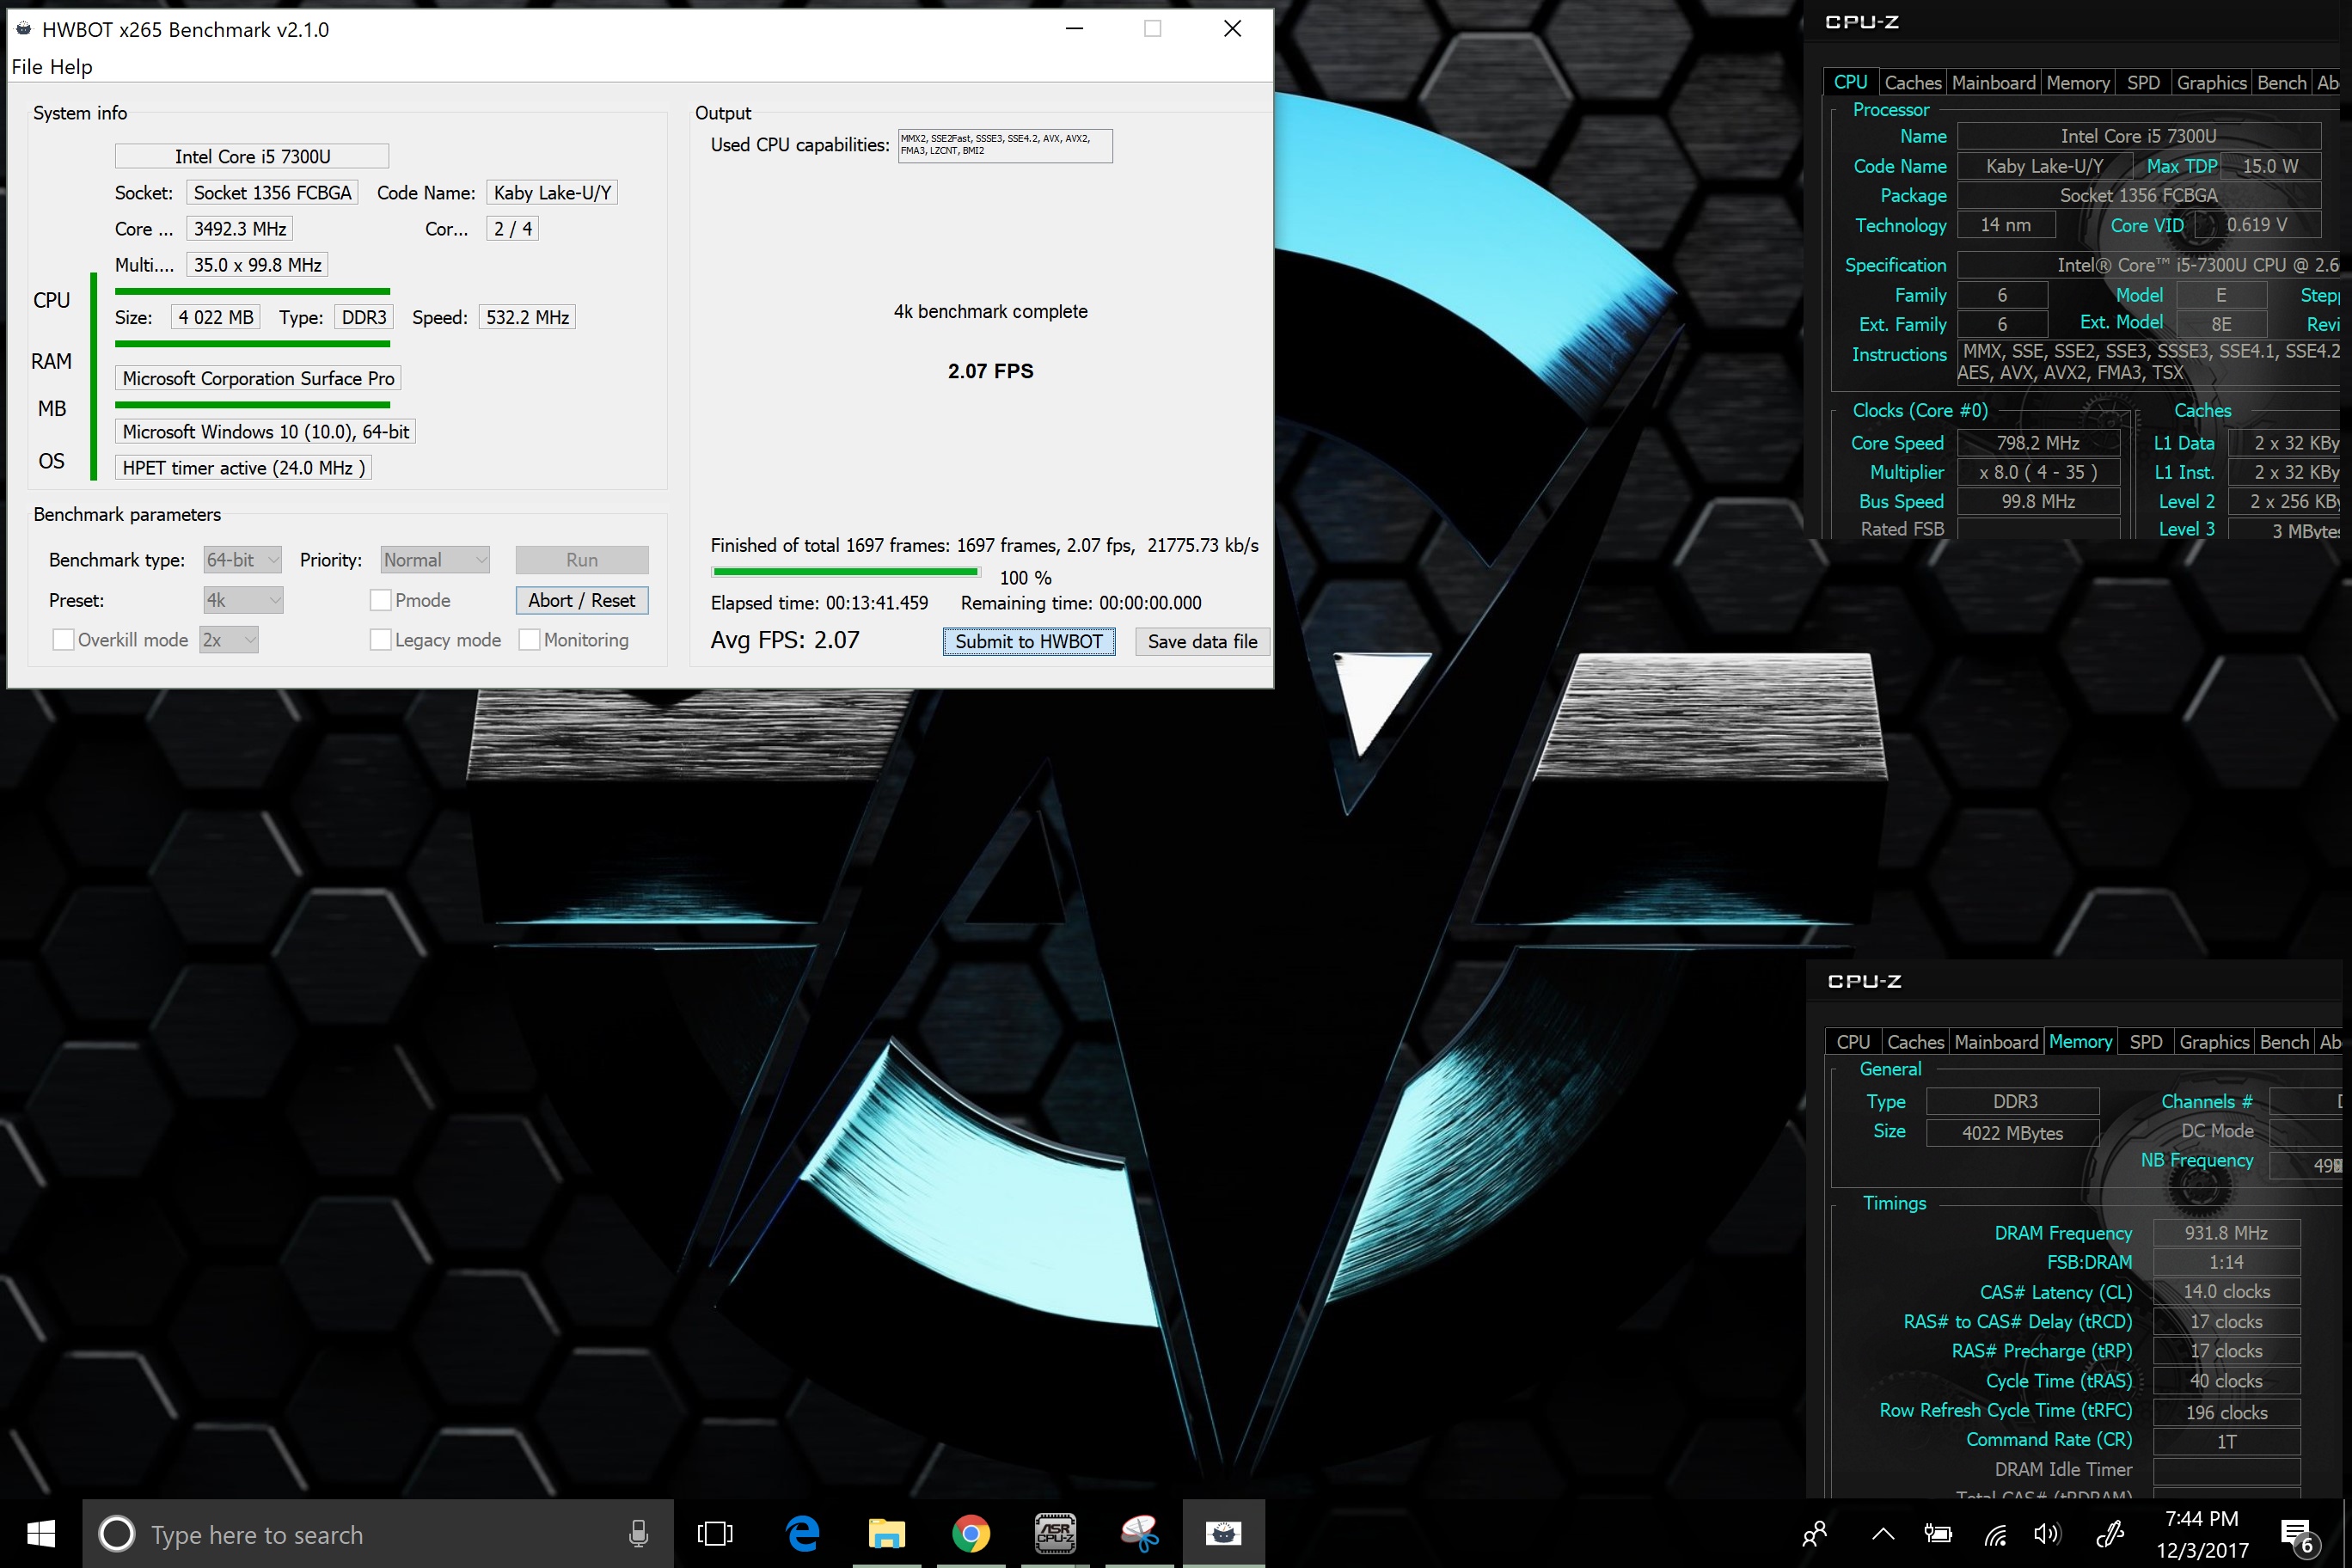Open Google Chrome from the taskbar

(970, 1533)
